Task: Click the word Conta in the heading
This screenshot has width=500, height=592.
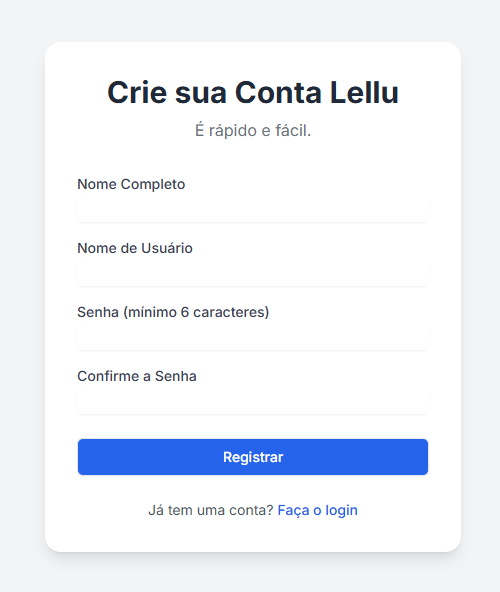Action: point(278,92)
